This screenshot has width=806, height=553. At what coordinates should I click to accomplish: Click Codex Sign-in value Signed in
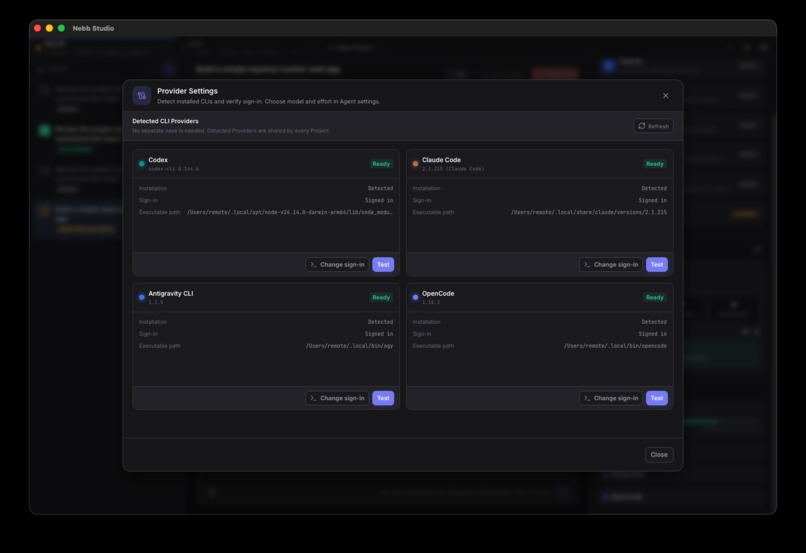click(379, 200)
